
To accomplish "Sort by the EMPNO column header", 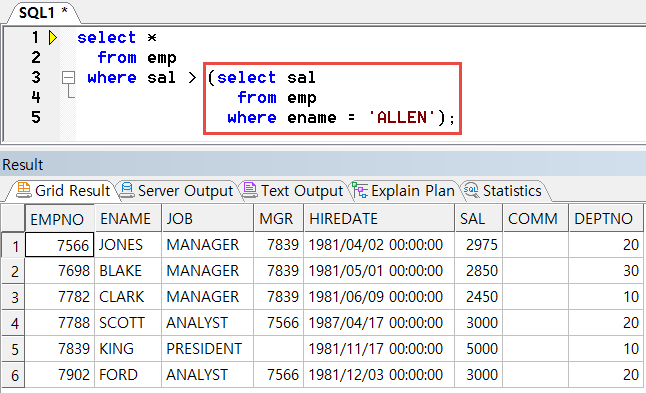I will point(60,219).
